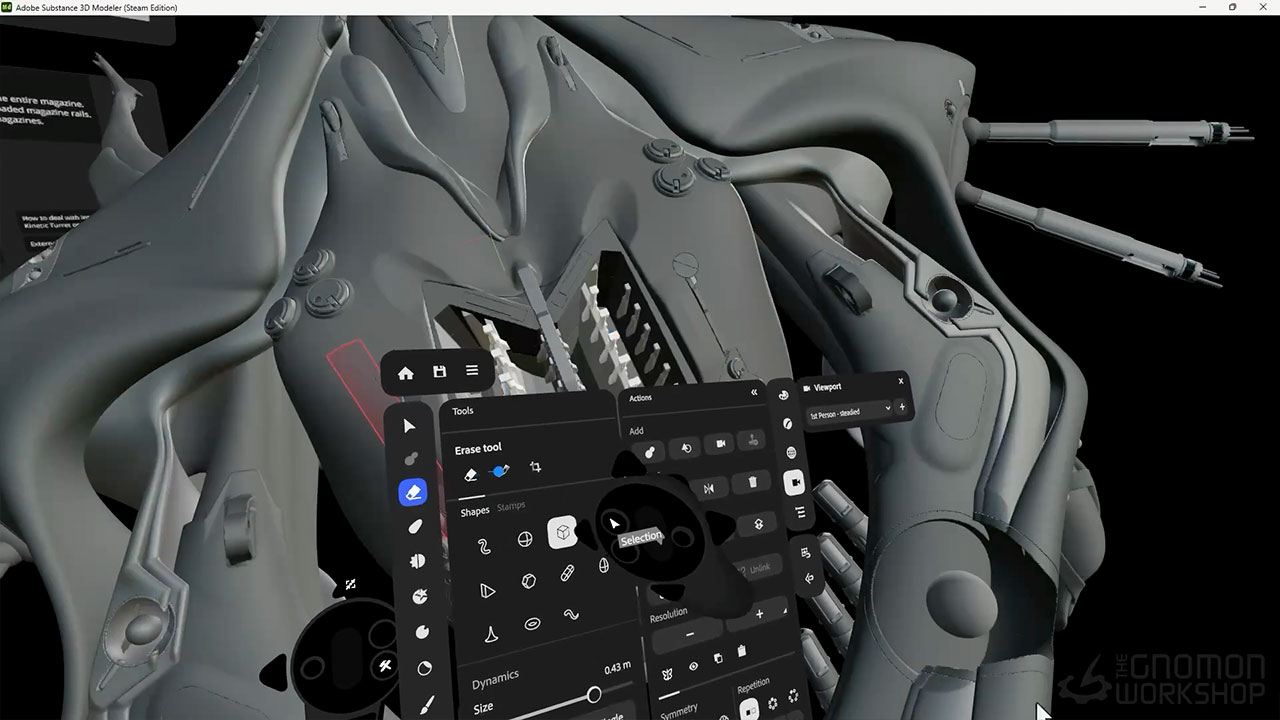This screenshot has height=720, width=1280.
Task: Collapse the Actions panel with double chevron
Action: (754, 393)
